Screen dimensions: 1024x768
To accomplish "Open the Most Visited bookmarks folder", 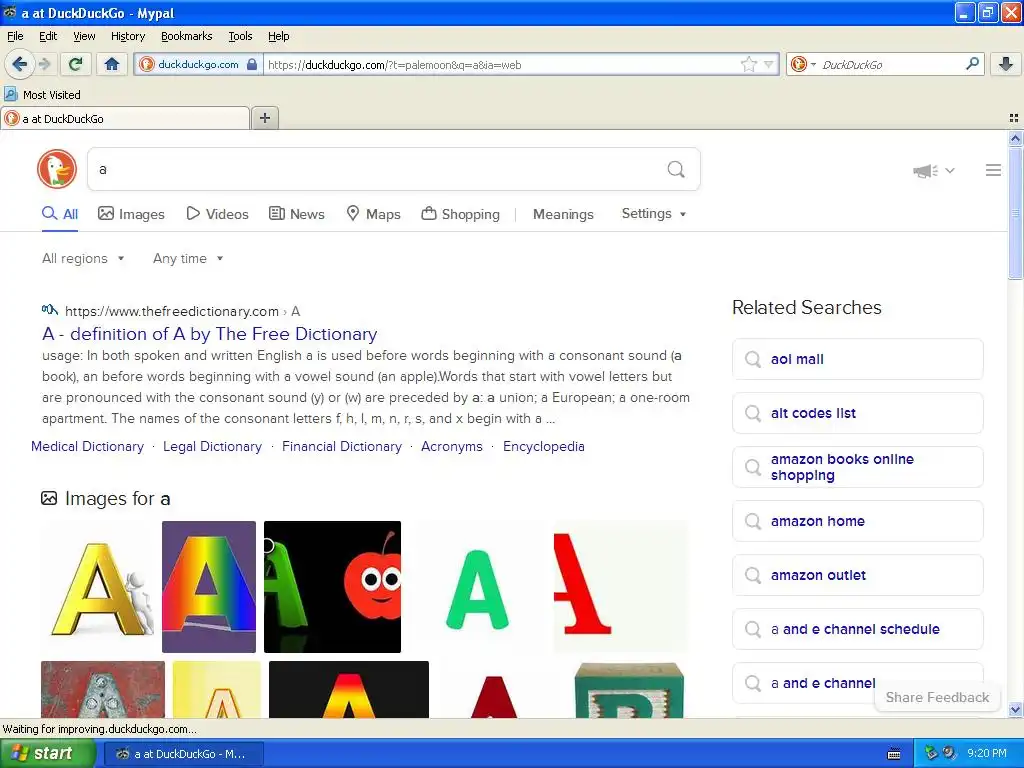I will click(42, 95).
